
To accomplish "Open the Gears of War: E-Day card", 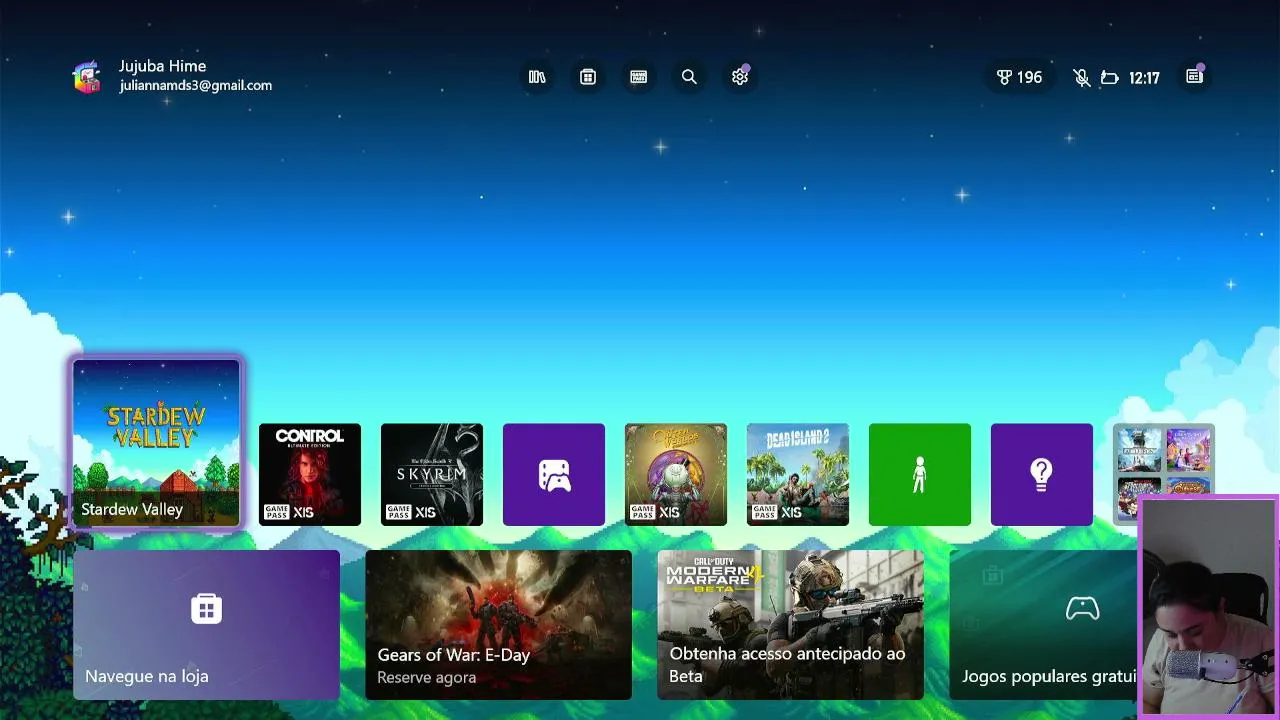I will click(499, 625).
